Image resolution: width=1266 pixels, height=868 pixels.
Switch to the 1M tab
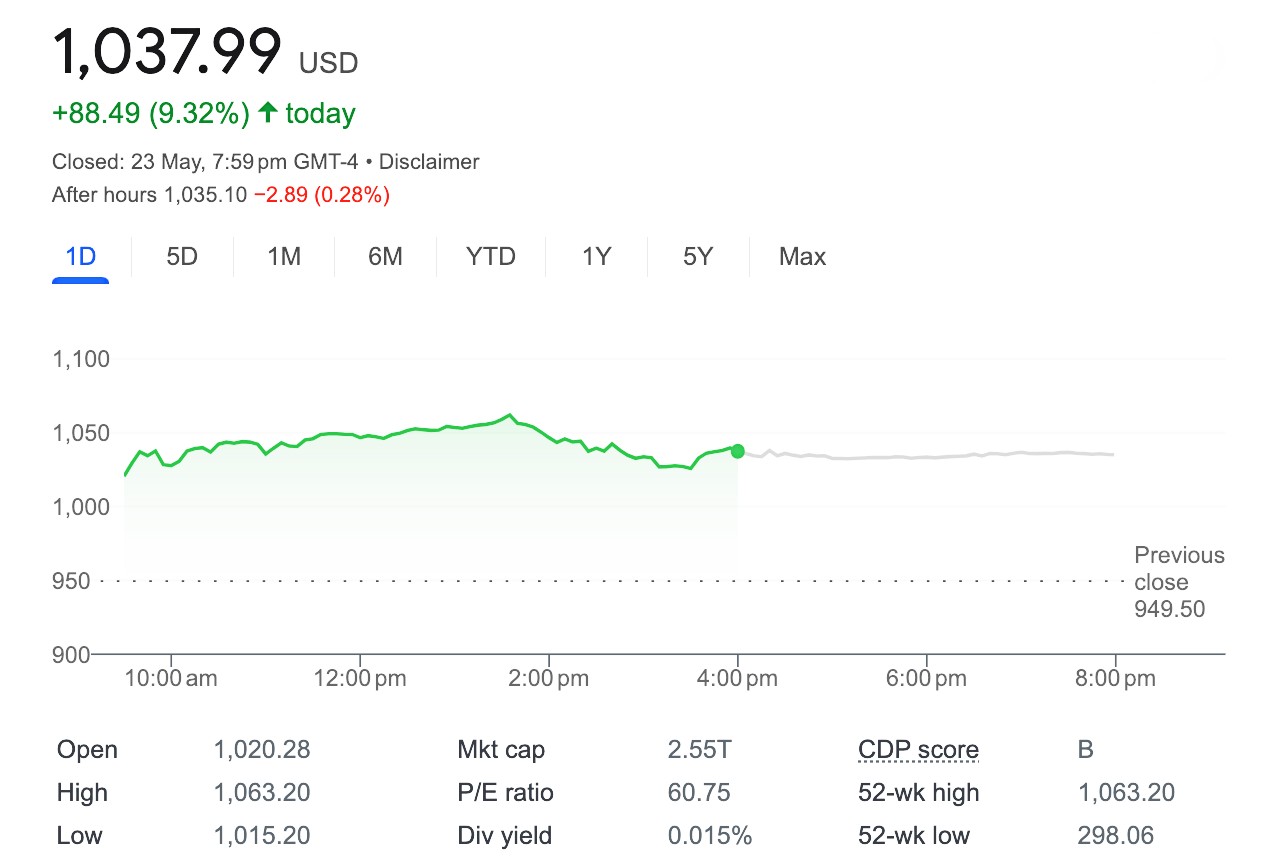pyautogui.click(x=284, y=257)
